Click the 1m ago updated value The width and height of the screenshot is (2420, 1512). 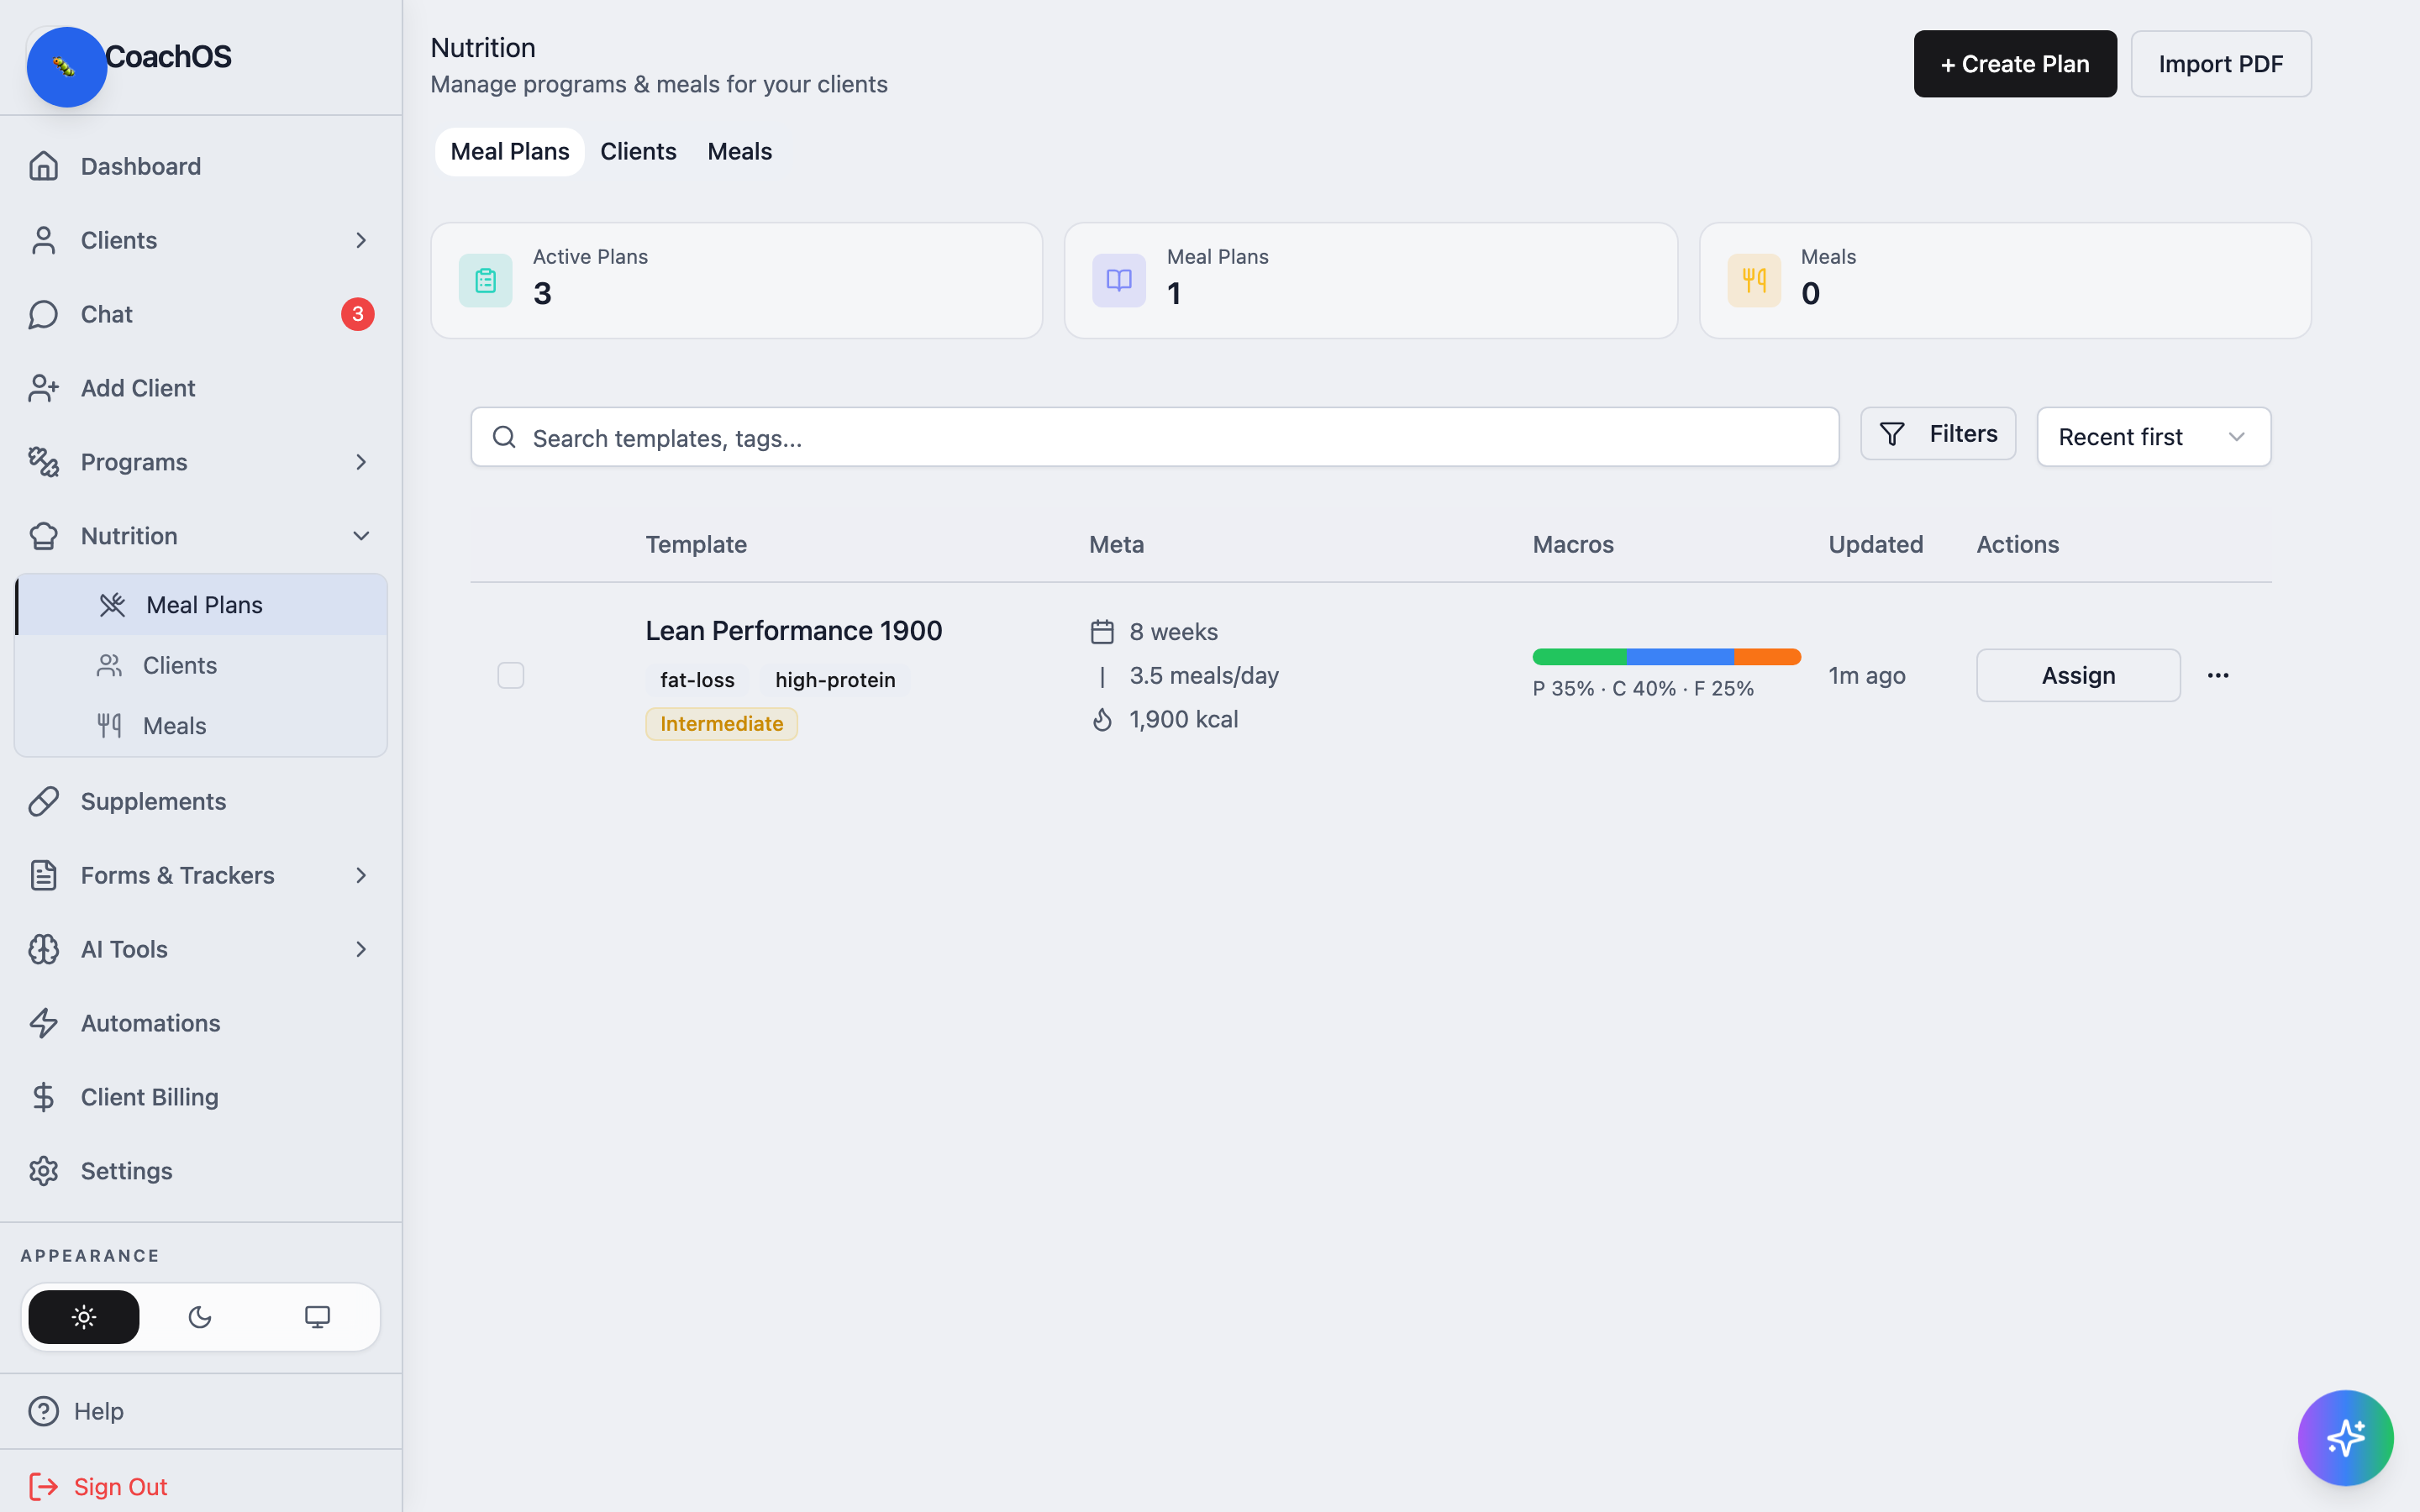click(x=1867, y=676)
